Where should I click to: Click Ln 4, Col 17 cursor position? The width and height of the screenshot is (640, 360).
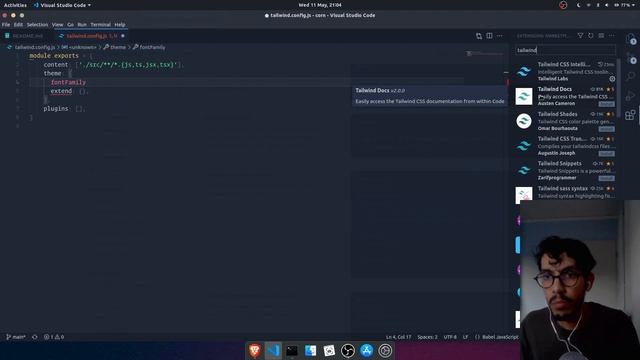(398, 337)
